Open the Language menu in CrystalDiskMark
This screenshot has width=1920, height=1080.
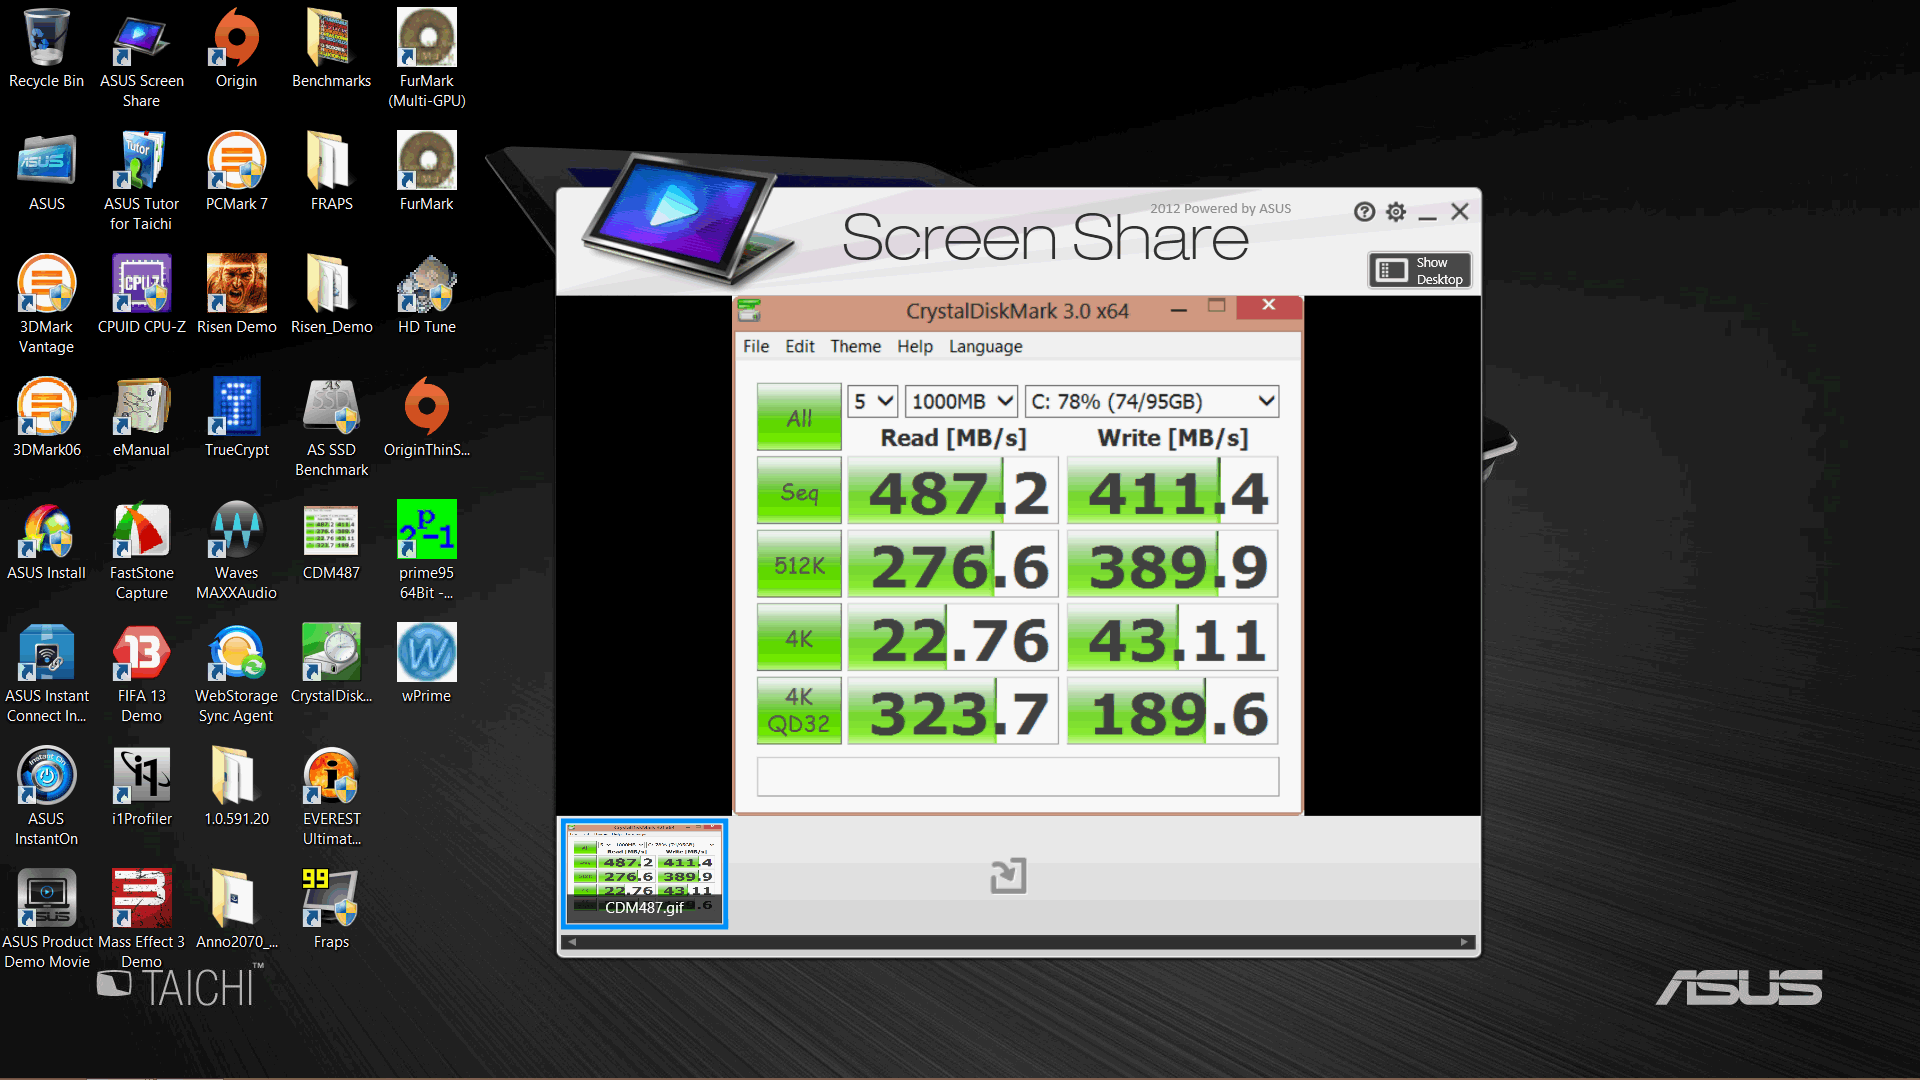985,346
